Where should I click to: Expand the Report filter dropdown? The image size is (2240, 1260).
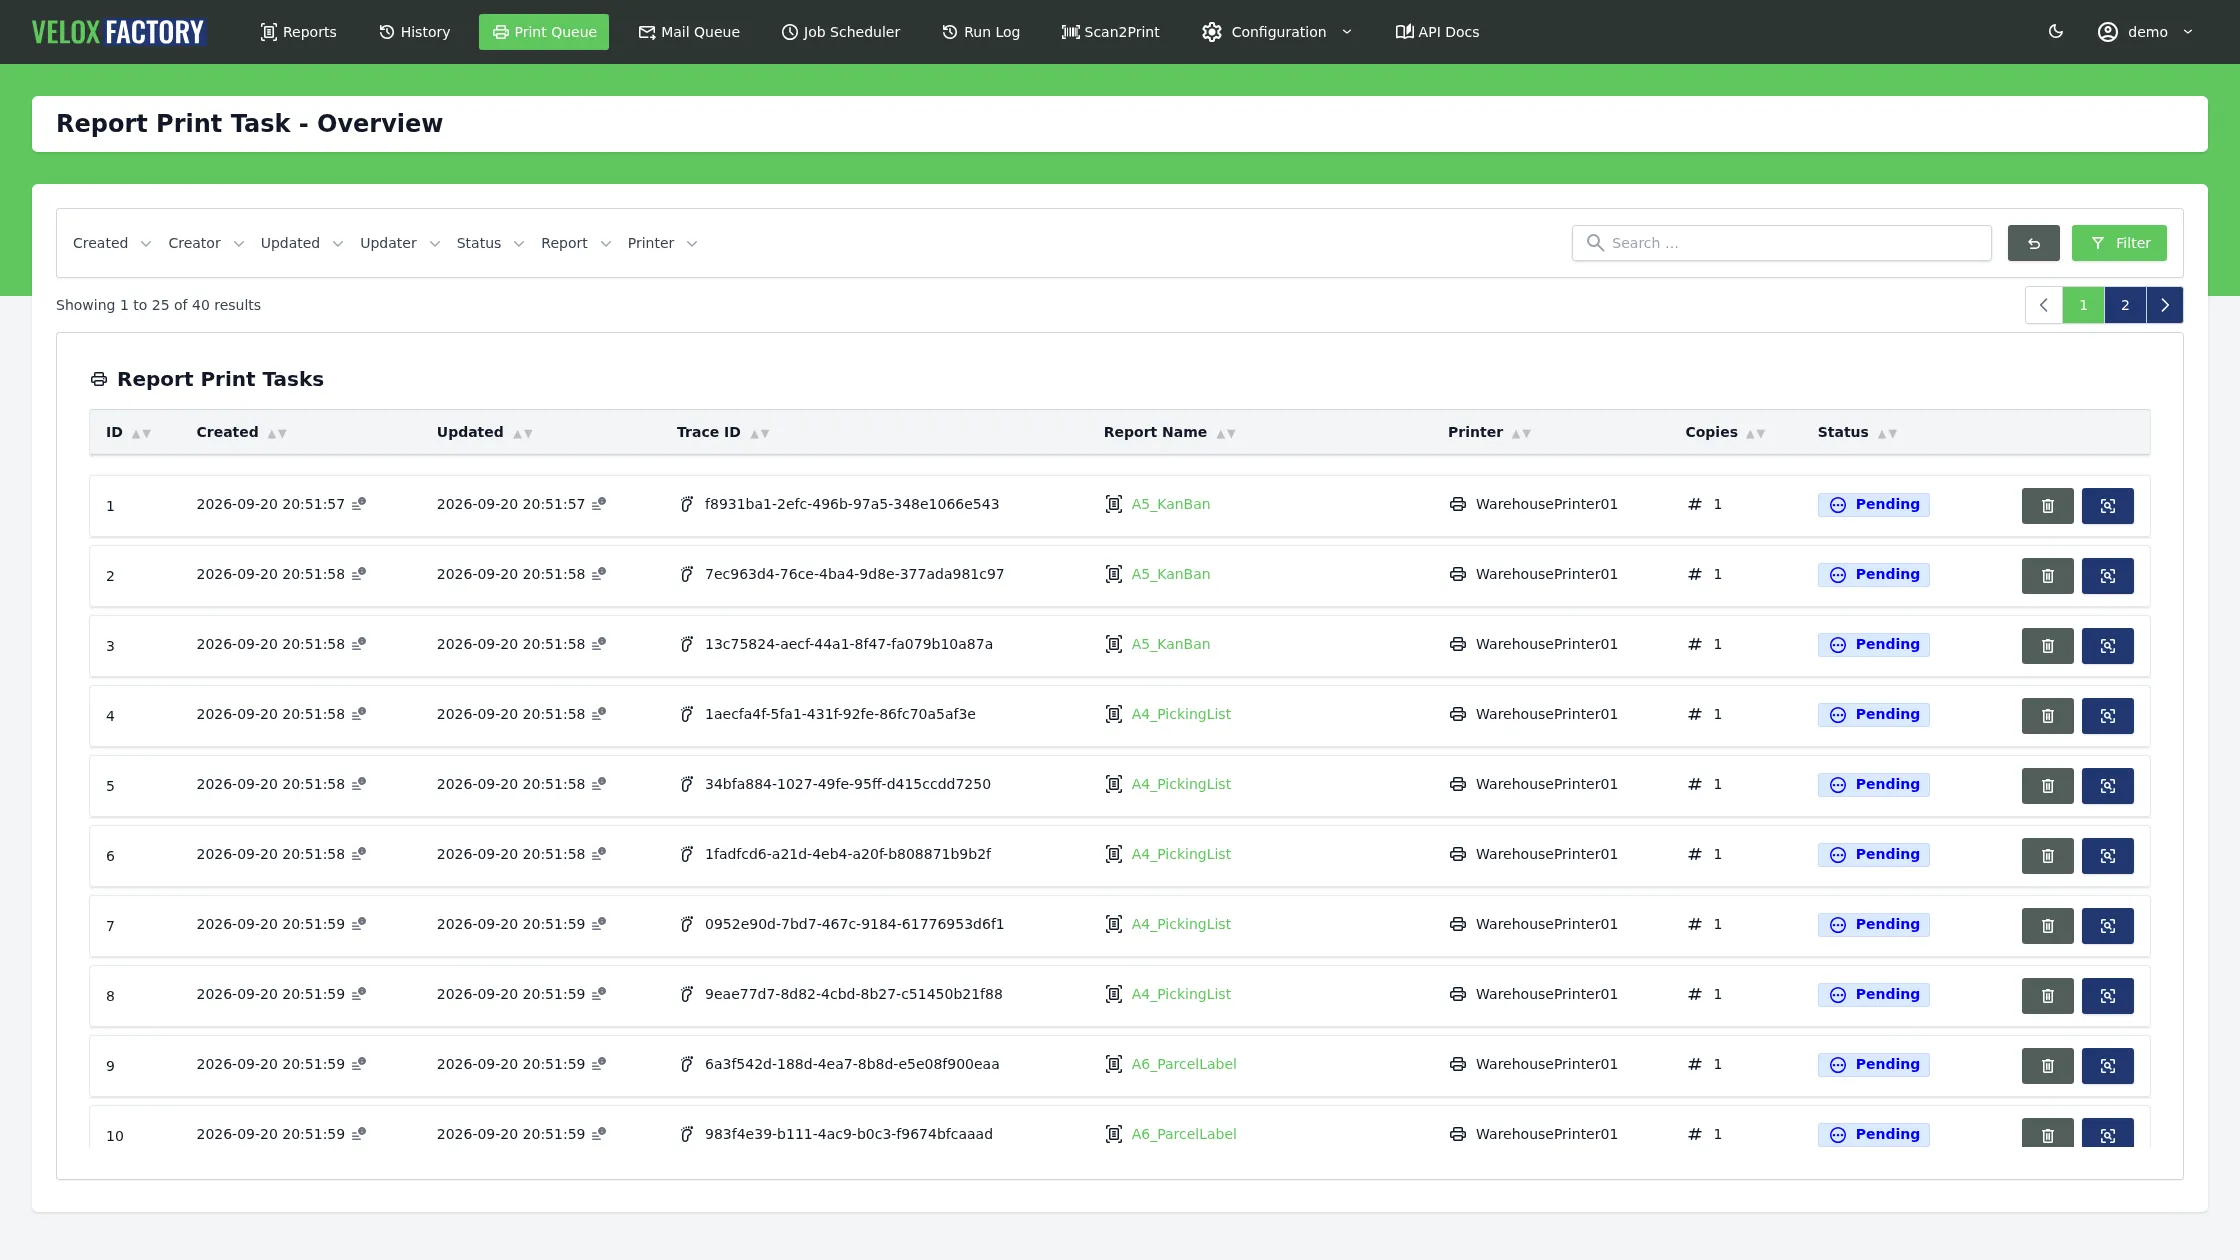576,243
